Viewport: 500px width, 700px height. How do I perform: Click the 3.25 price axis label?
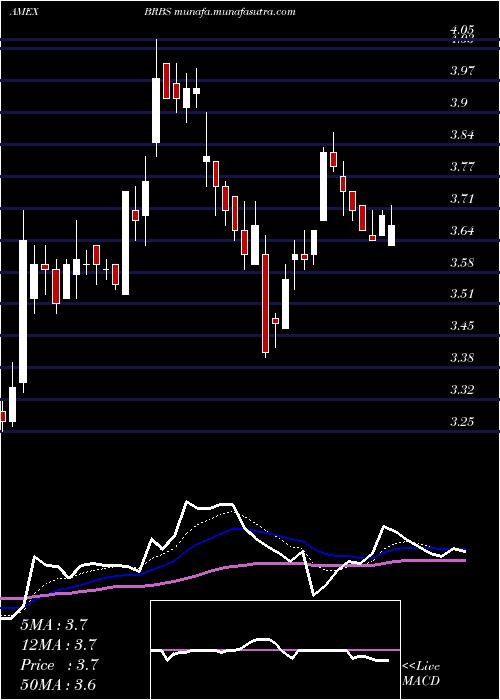tap(462, 421)
